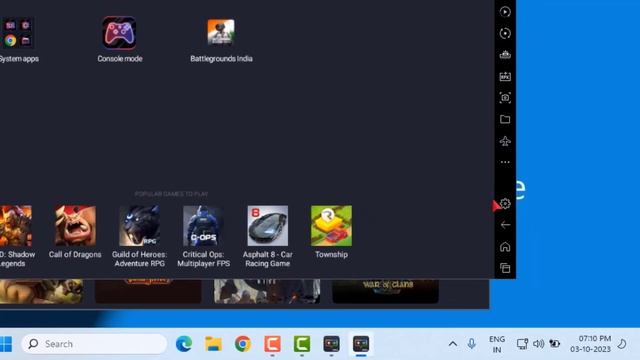Open the battery status tray icon
Image resolution: width=640 pixels, height=360 pixels.
[555, 344]
